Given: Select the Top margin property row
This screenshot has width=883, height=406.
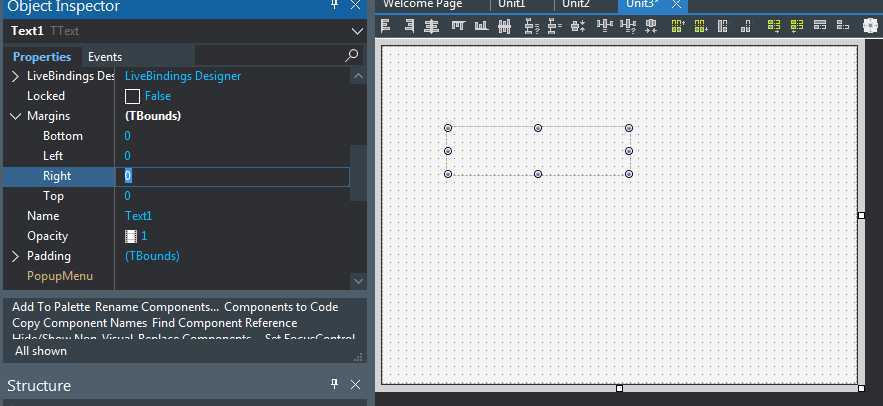Looking at the screenshot, I should click(x=176, y=196).
